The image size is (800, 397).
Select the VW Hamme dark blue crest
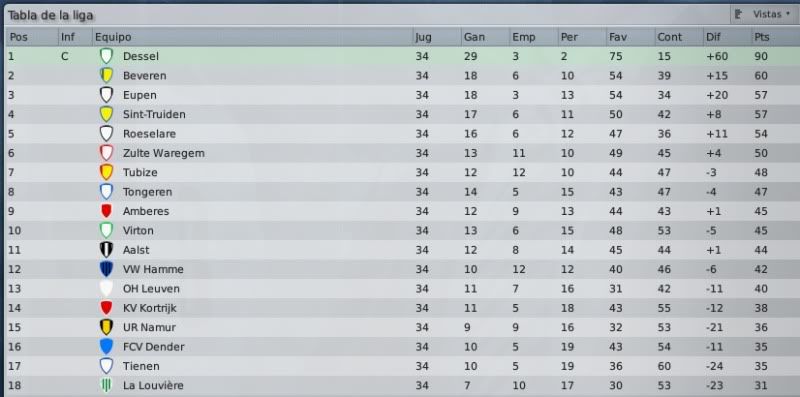pyautogui.click(x=106, y=269)
